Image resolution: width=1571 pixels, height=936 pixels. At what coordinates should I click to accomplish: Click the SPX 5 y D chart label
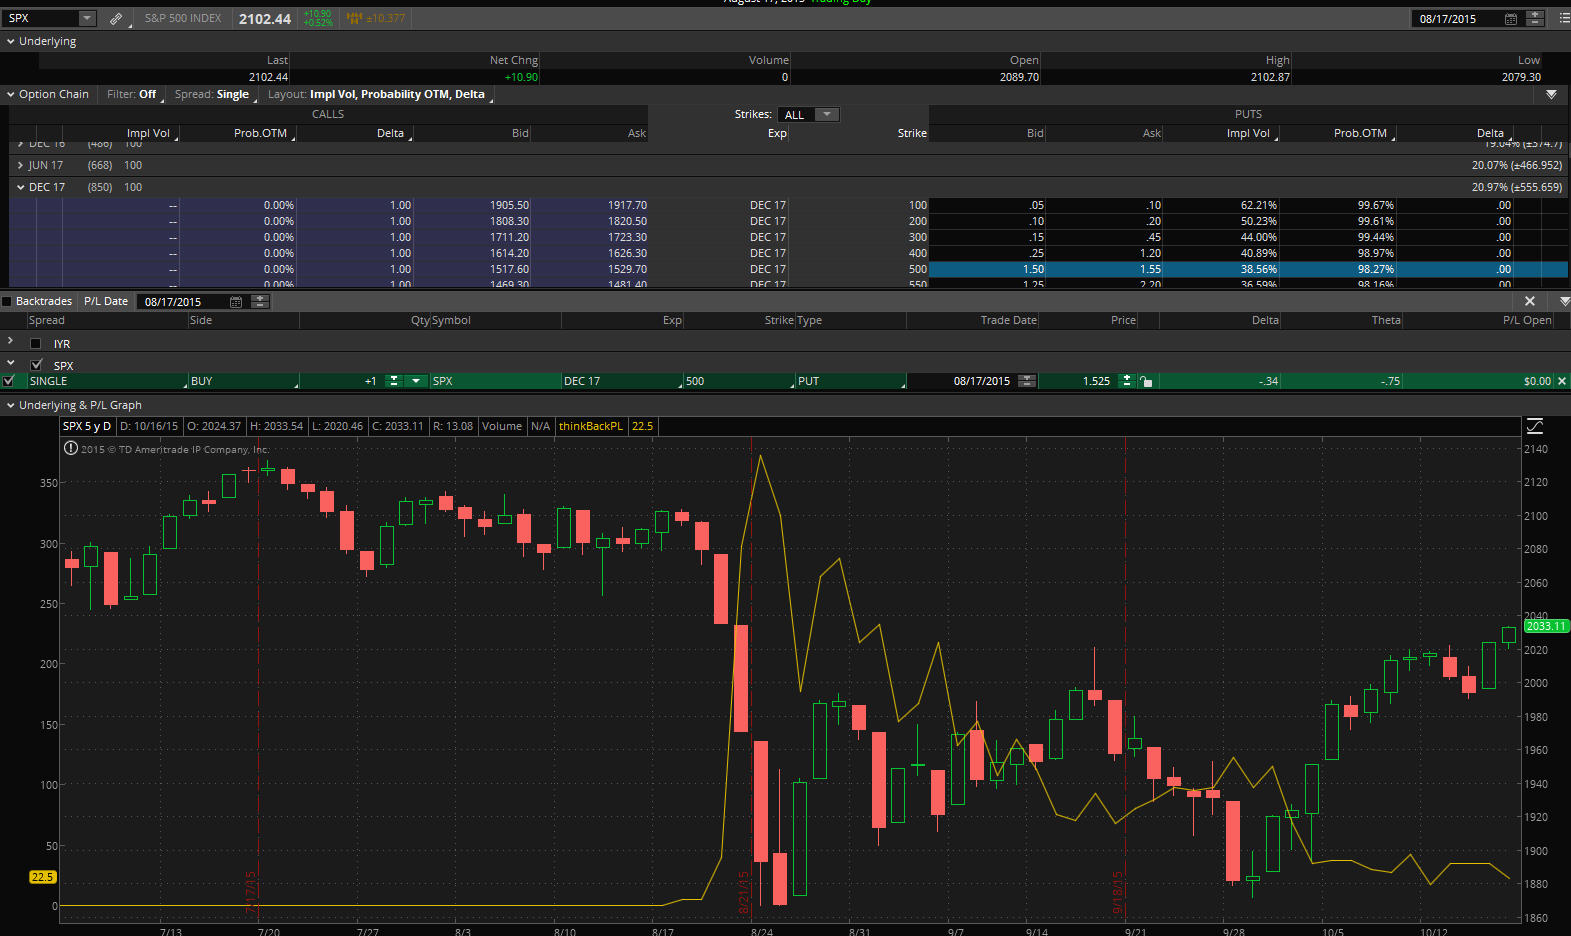click(87, 426)
